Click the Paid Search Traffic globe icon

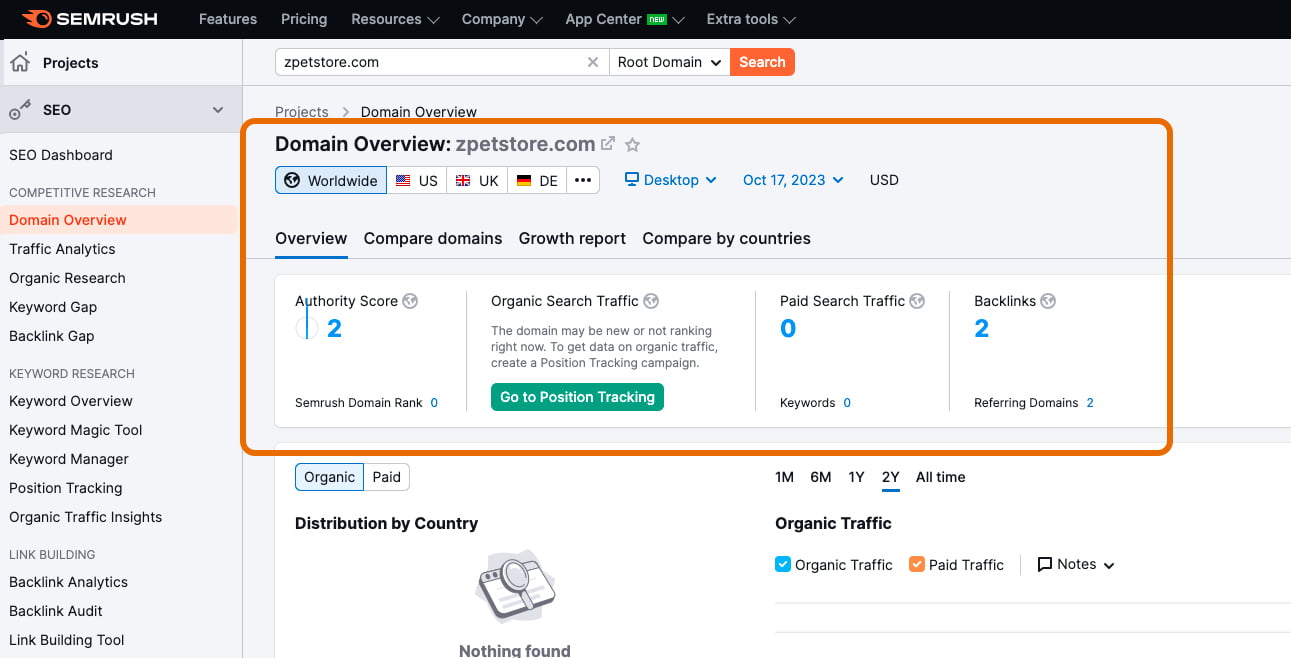coord(917,301)
